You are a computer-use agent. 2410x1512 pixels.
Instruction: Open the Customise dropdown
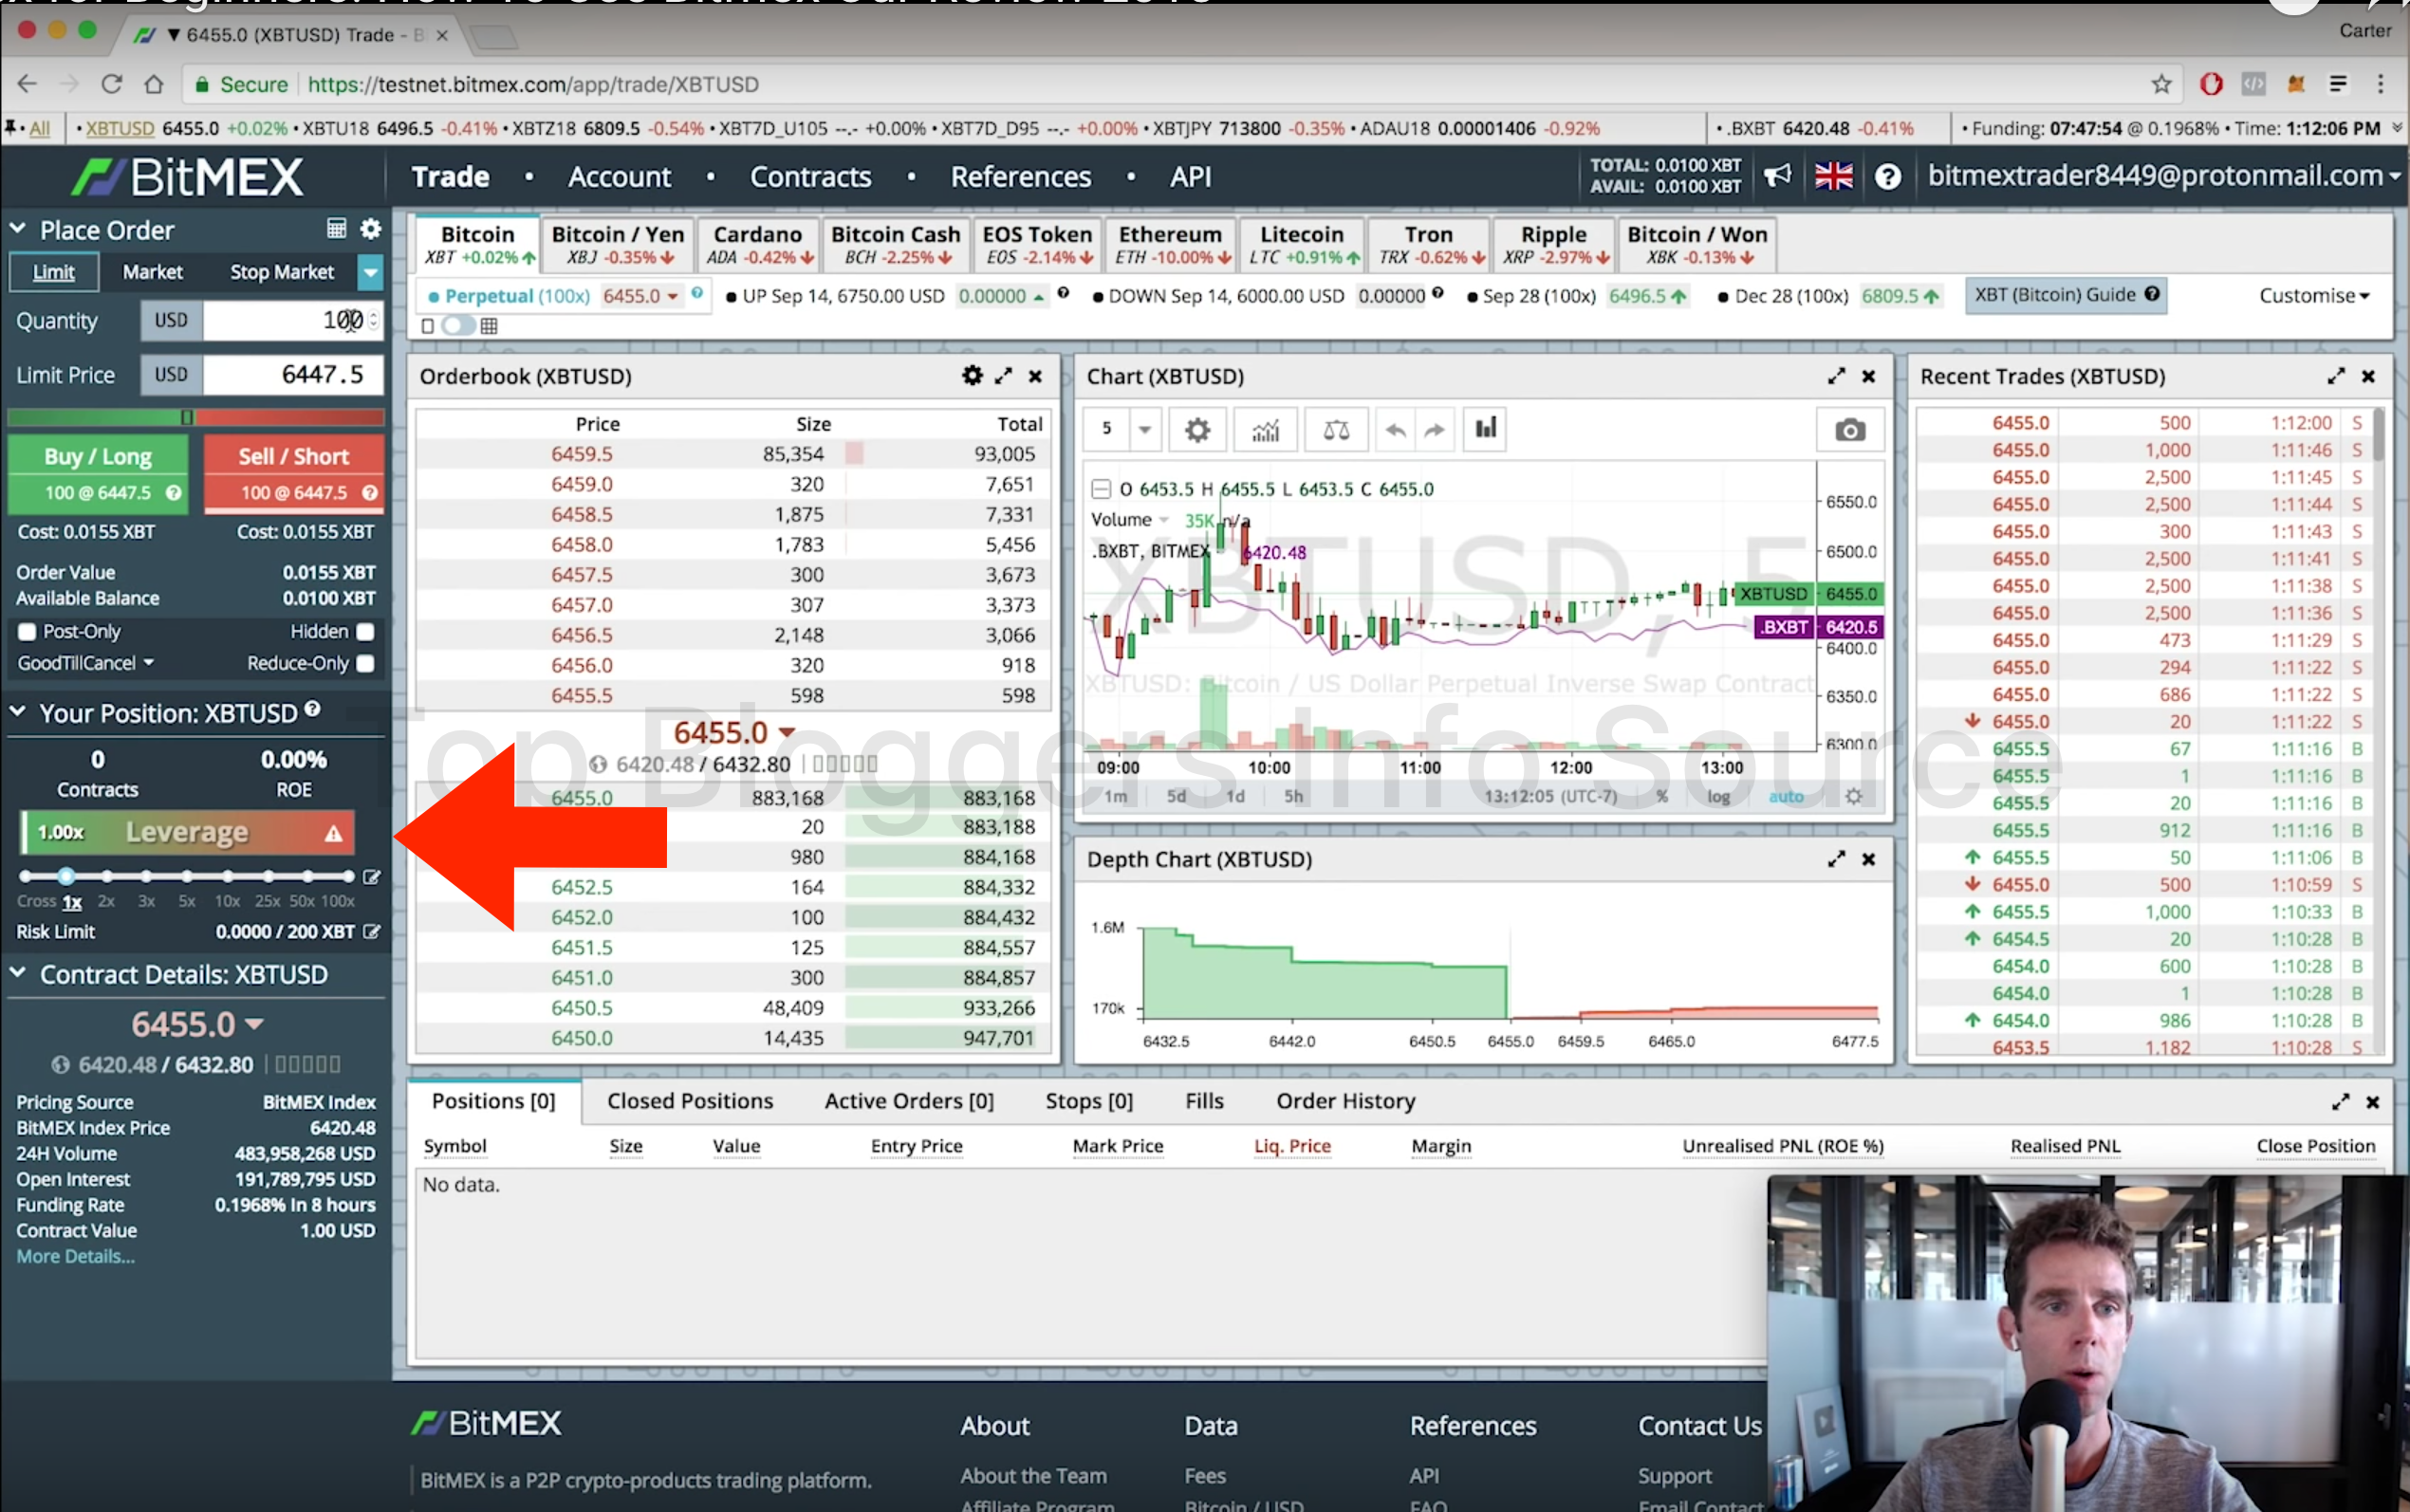(2313, 296)
